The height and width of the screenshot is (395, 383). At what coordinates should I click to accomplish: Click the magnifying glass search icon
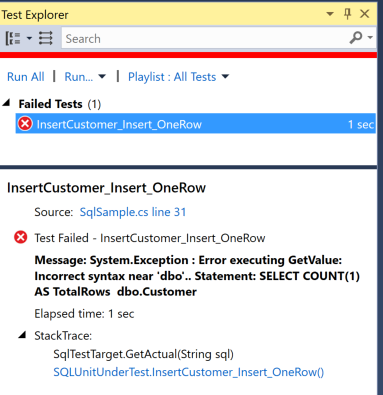coord(356,38)
